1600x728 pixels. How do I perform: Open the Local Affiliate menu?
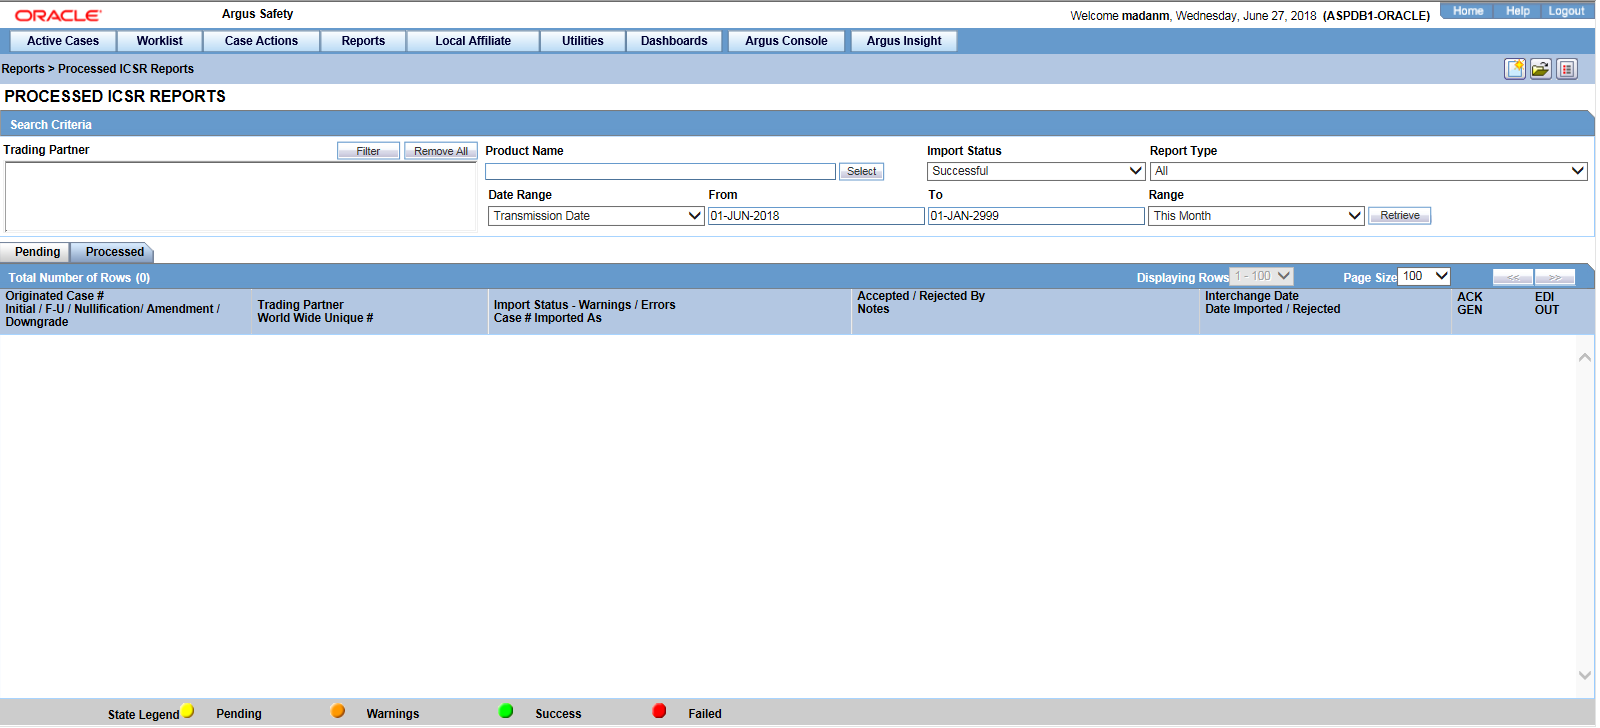tap(473, 41)
